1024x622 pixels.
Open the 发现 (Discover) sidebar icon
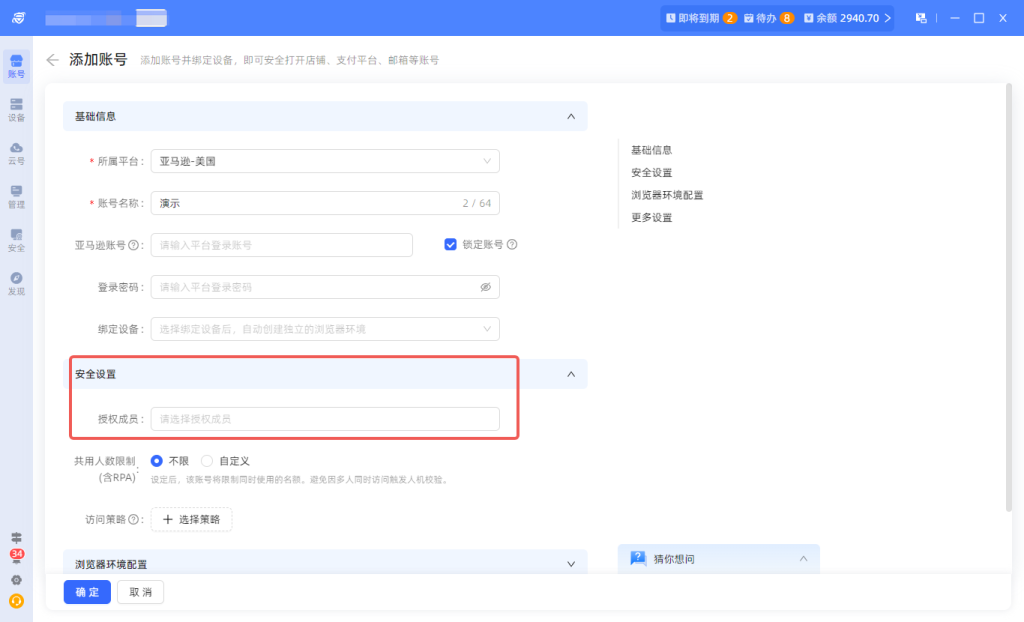click(x=16, y=283)
